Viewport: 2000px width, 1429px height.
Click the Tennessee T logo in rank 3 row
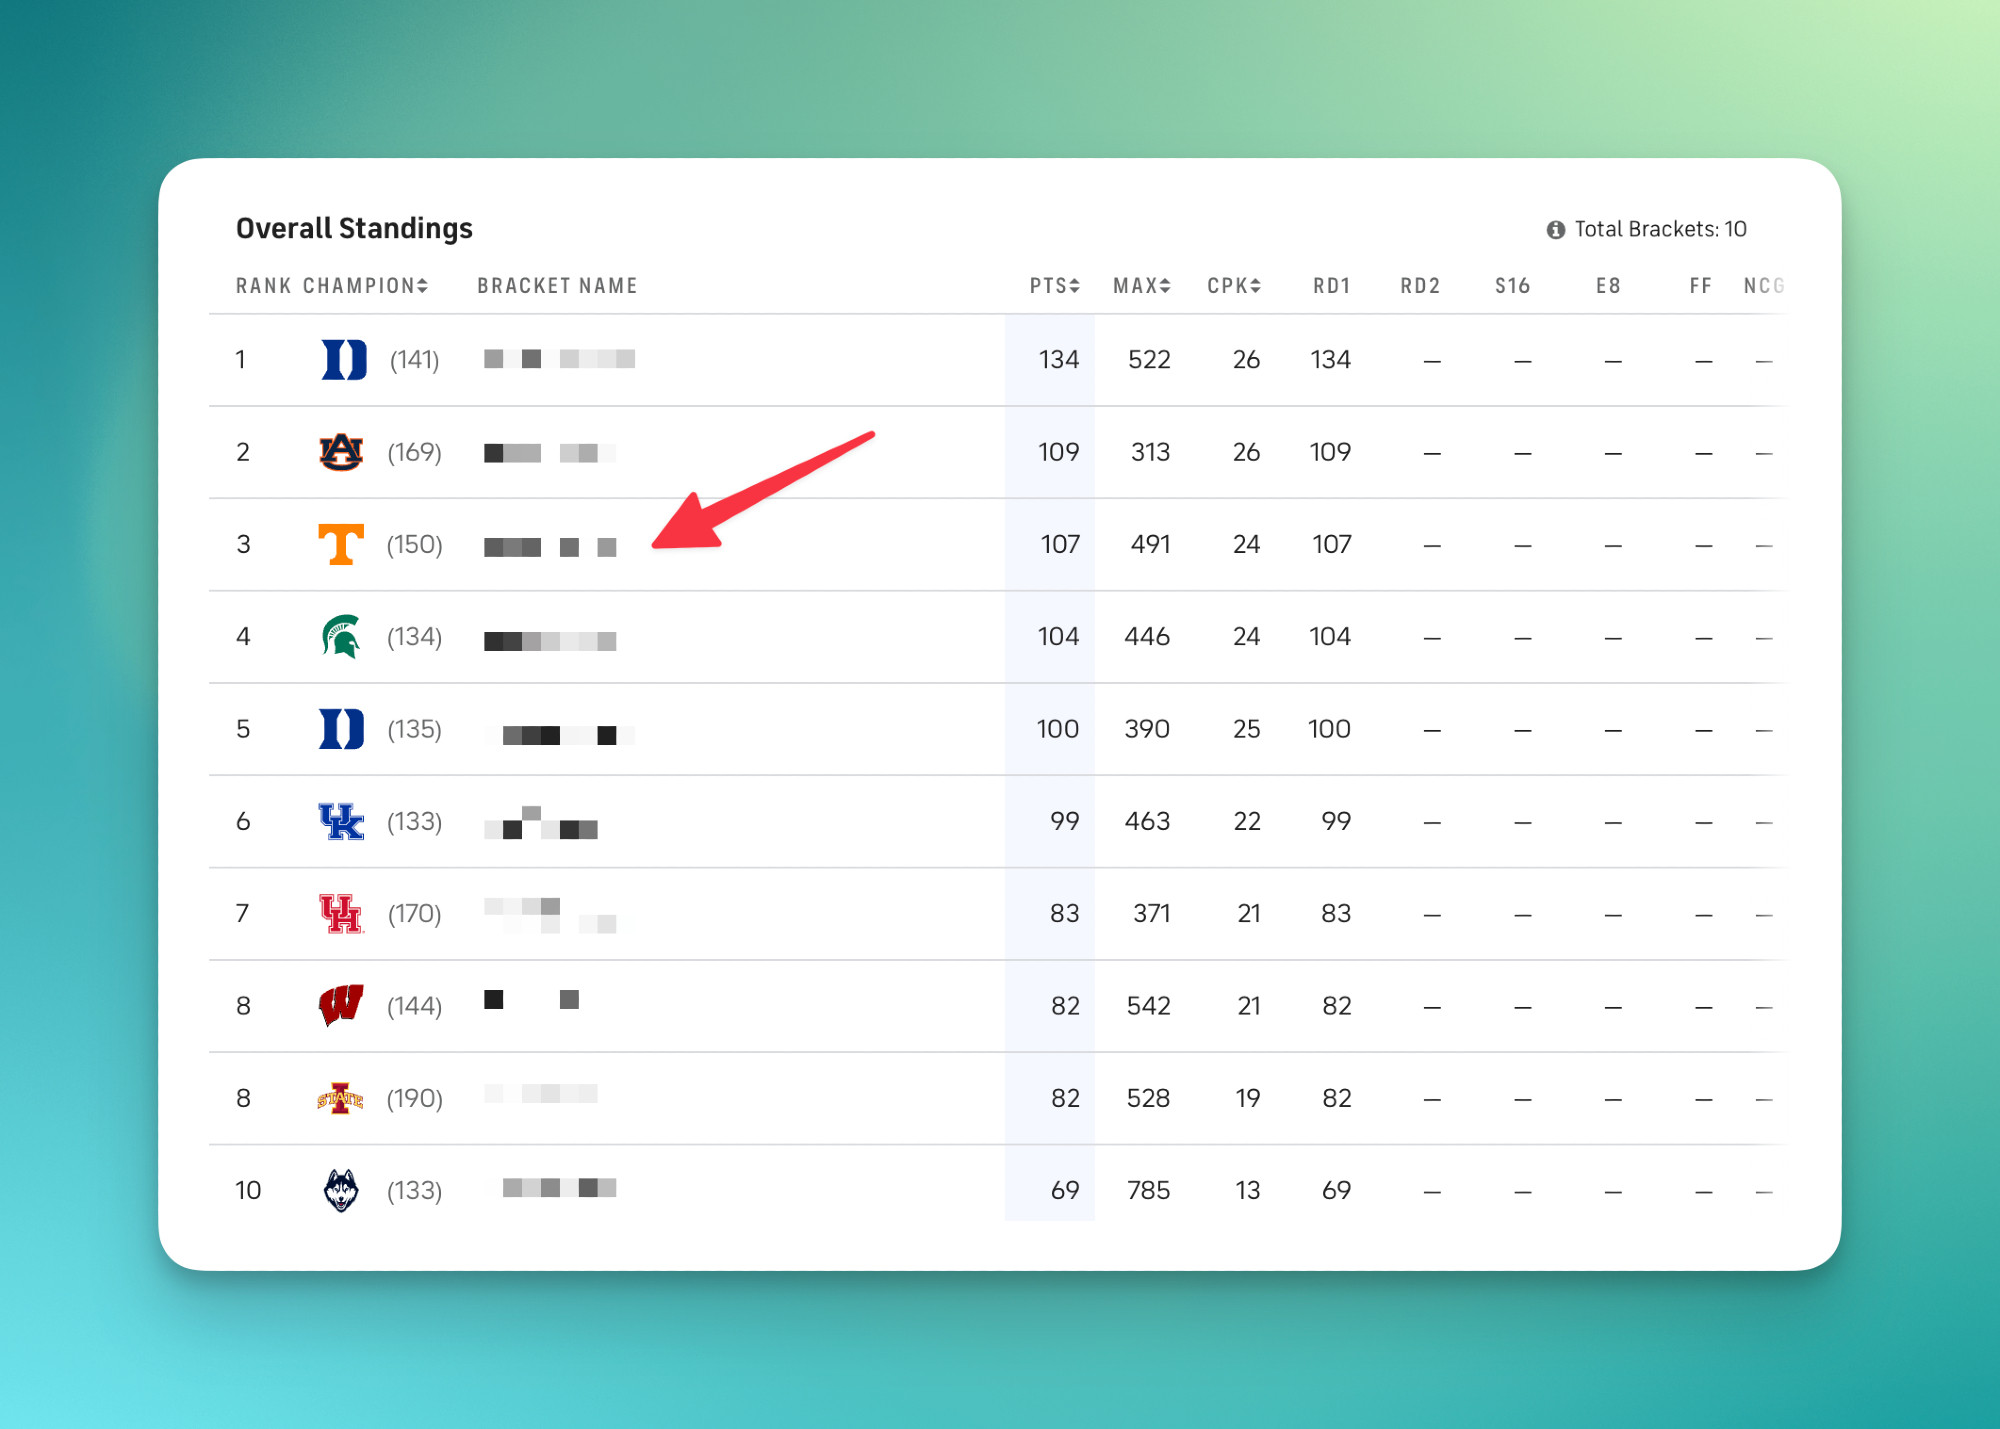(x=341, y=544)
